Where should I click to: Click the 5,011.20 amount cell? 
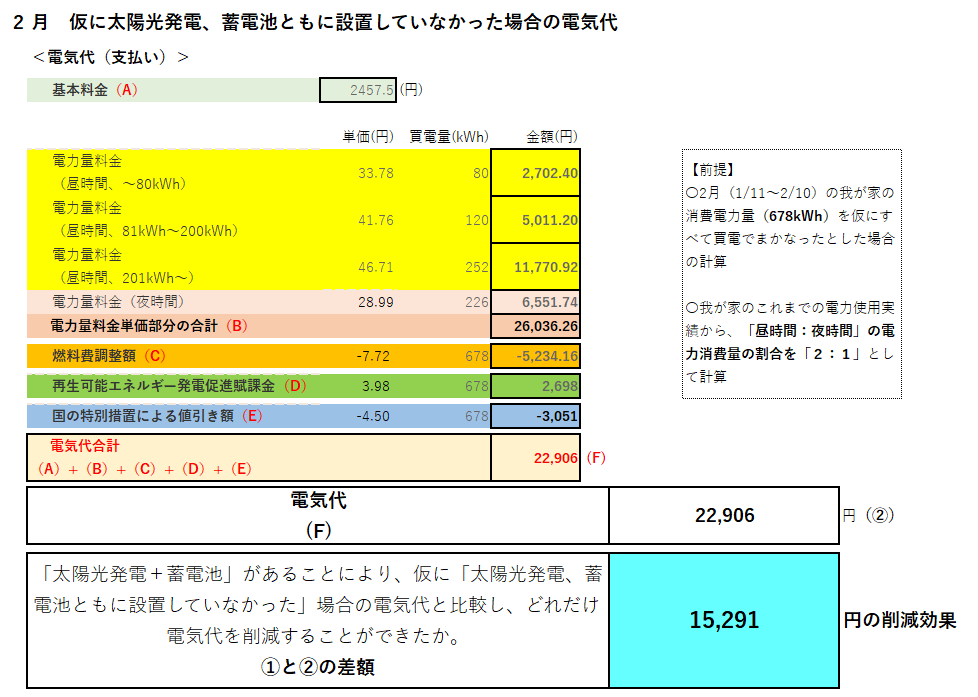coord(535,220)
